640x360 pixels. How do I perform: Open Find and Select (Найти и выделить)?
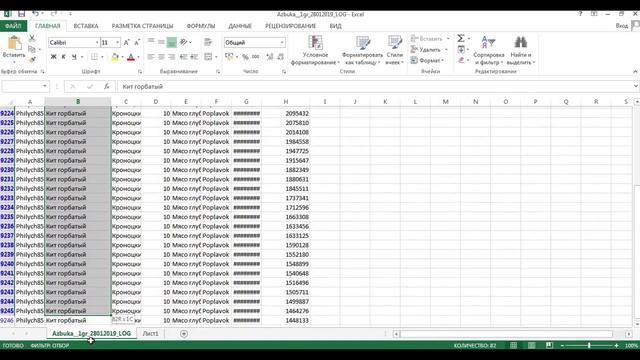click(521, 50)
